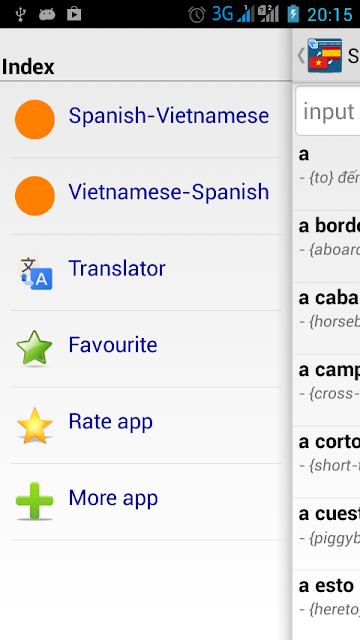This screenshot has height=640, width=360.
Task: Open the Favourite list item
Action: pyautogui.click(x=146, y=349)
